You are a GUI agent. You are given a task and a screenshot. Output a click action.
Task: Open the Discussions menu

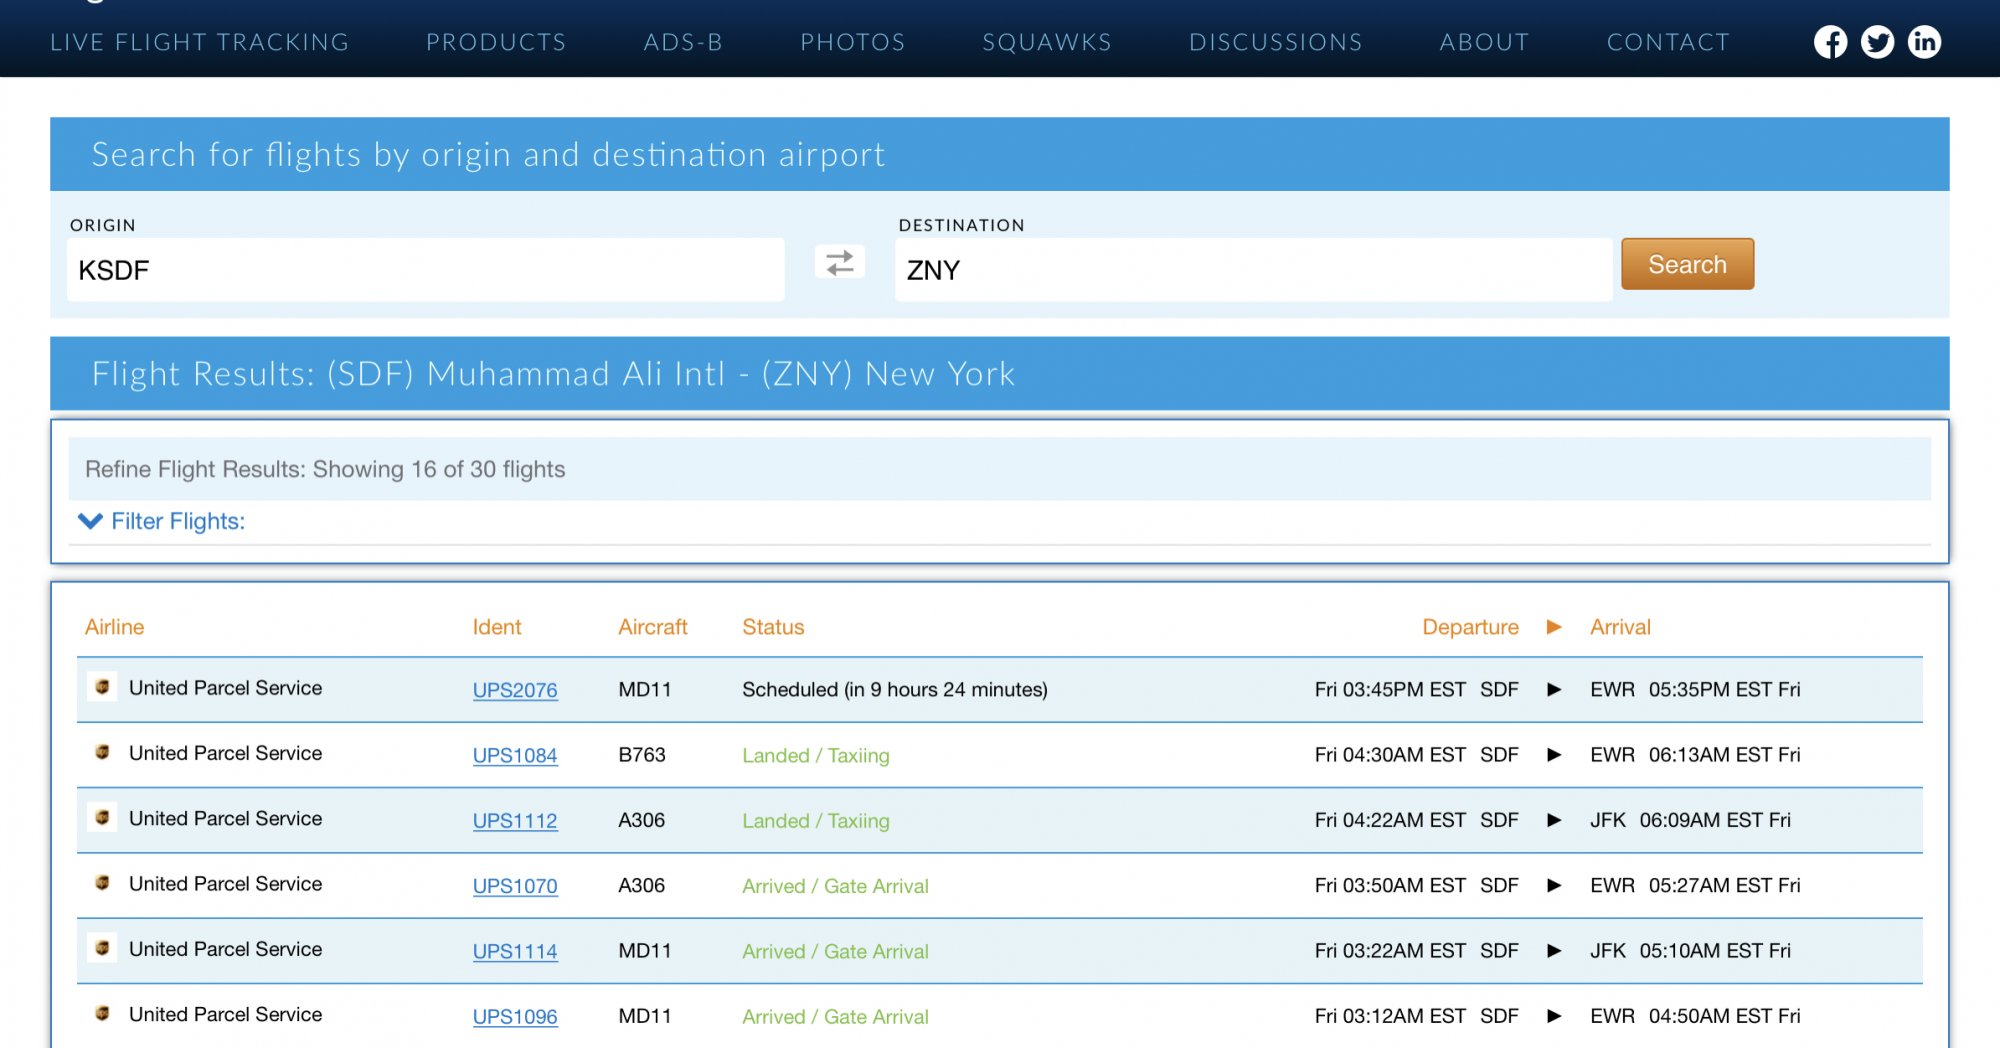1276,42
